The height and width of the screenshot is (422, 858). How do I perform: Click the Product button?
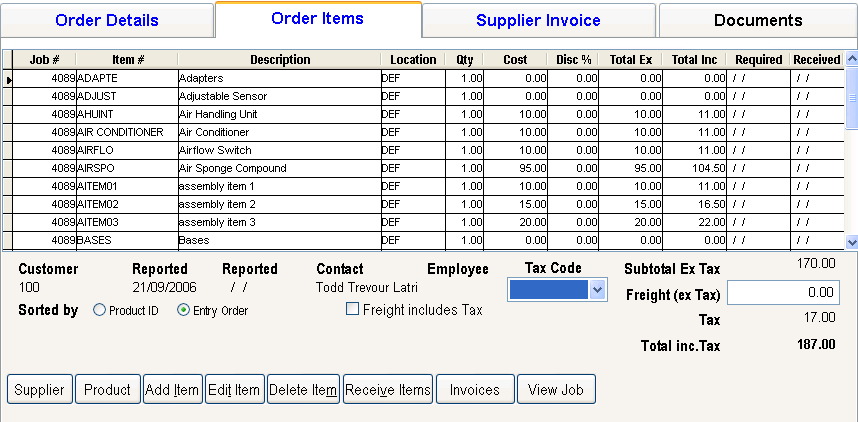click(107, 389)
